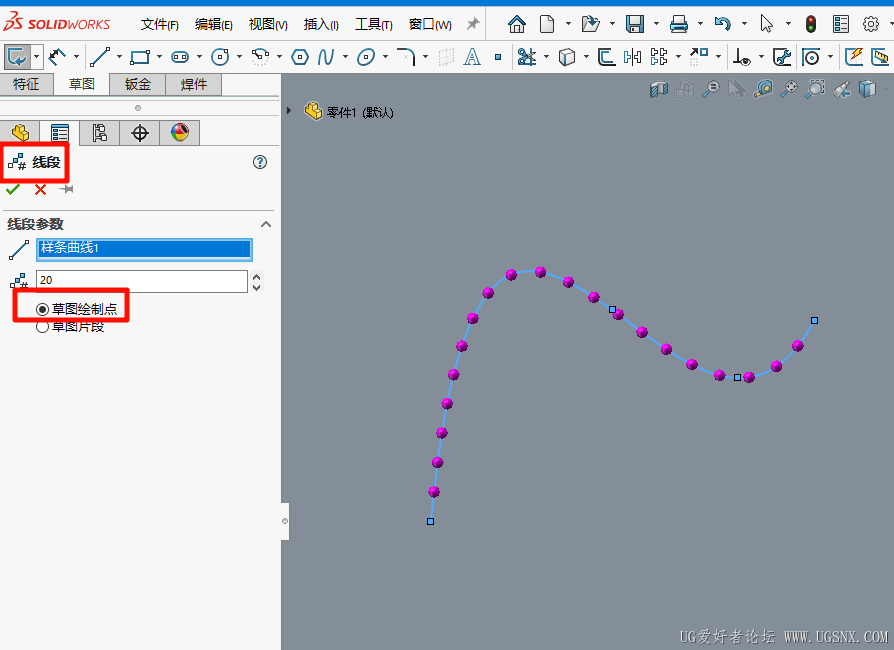
Task: Open the Save icon dropdown arrow
Action: 656,24
